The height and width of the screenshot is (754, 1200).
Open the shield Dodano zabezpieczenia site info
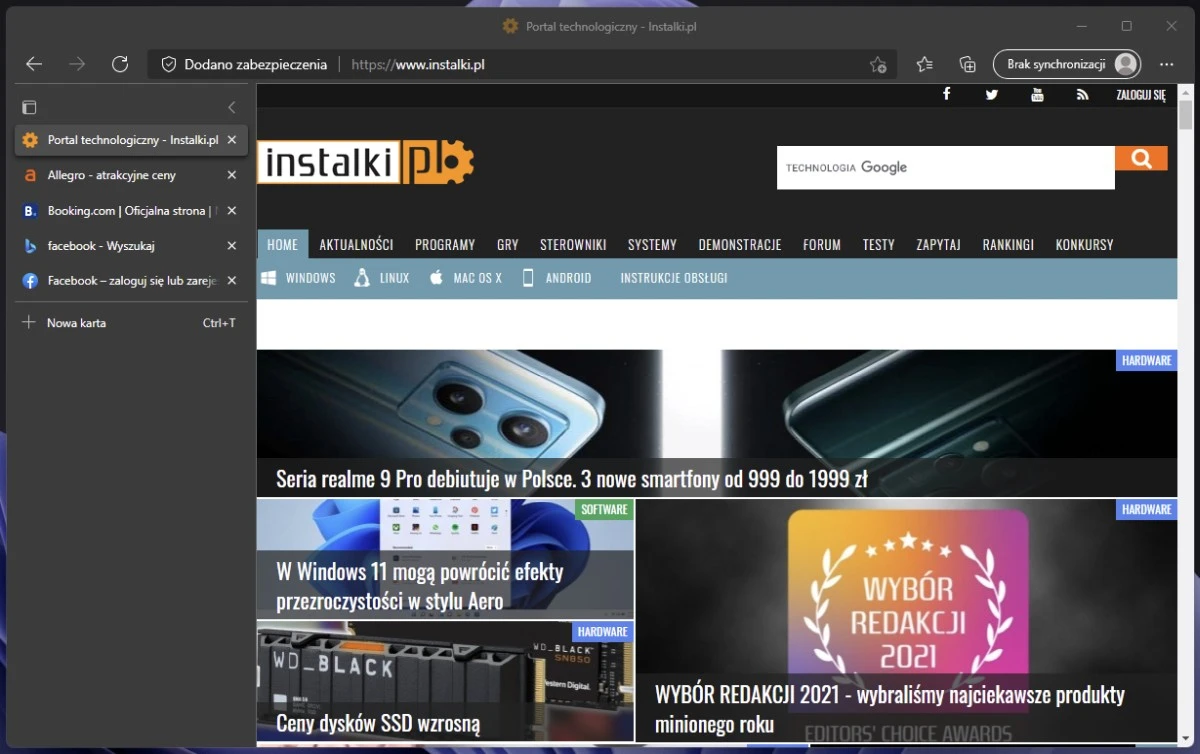pyautogui.click(x=169, y=64)
